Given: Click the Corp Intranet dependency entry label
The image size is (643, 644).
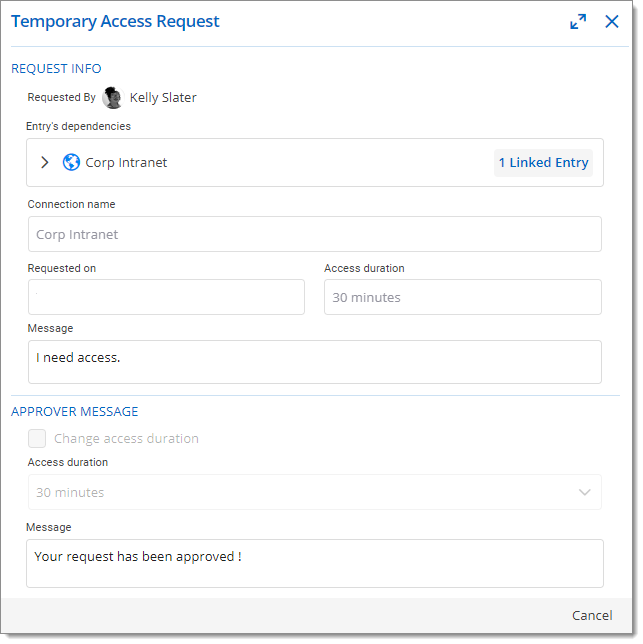Looking at the screenshot, I should click(126, 163).
